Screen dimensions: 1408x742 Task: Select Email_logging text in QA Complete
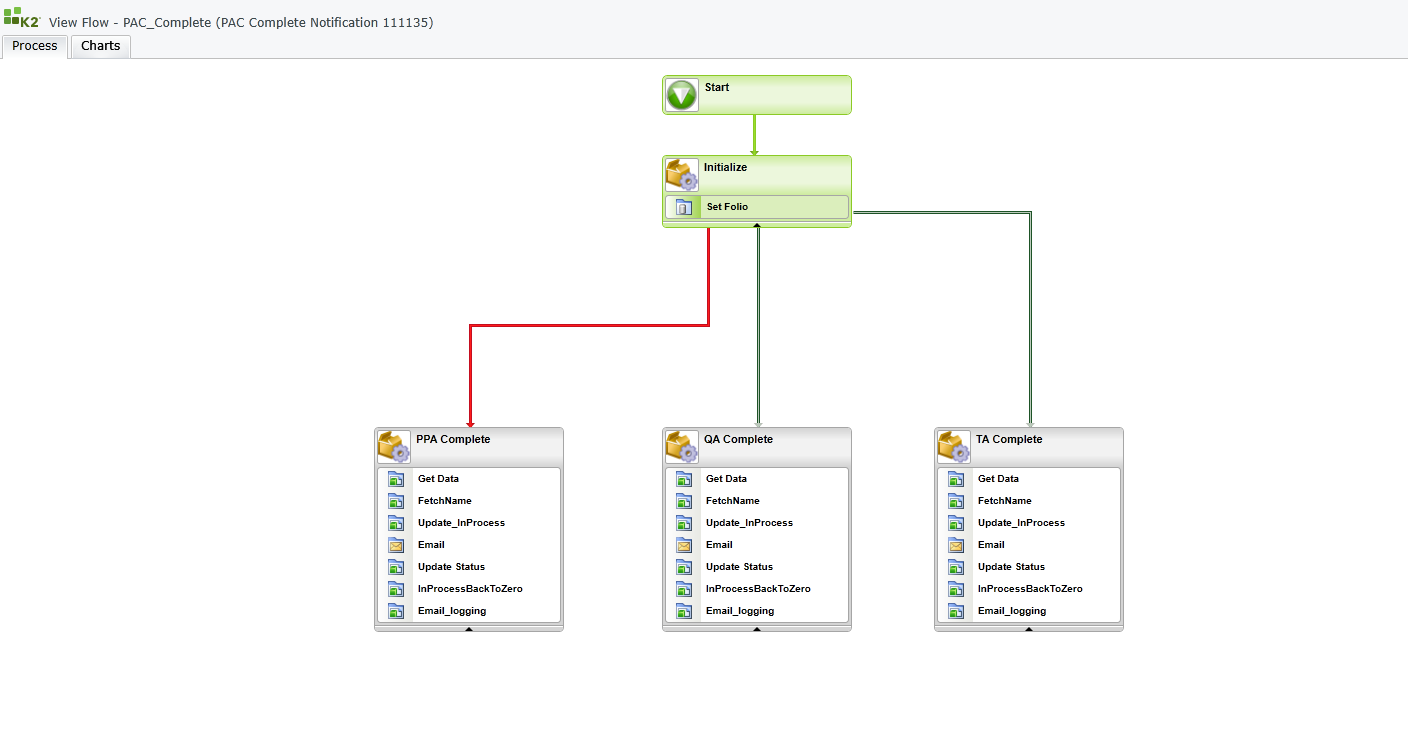740,611
